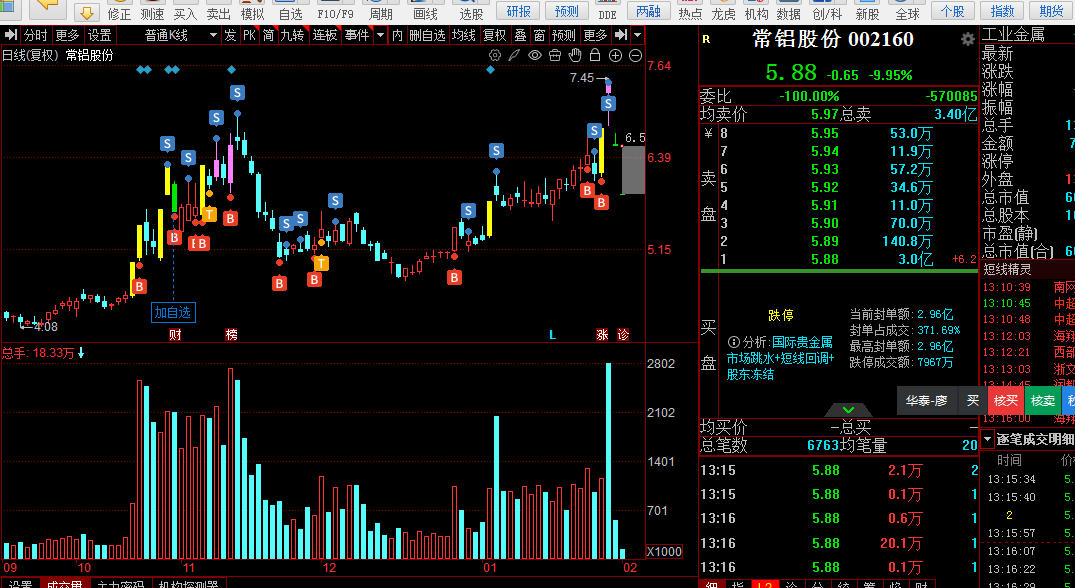Select the drawing pen icon above chart
Image resolution: width=1075 pixels, height=588 pixels.
coord(514,56)
